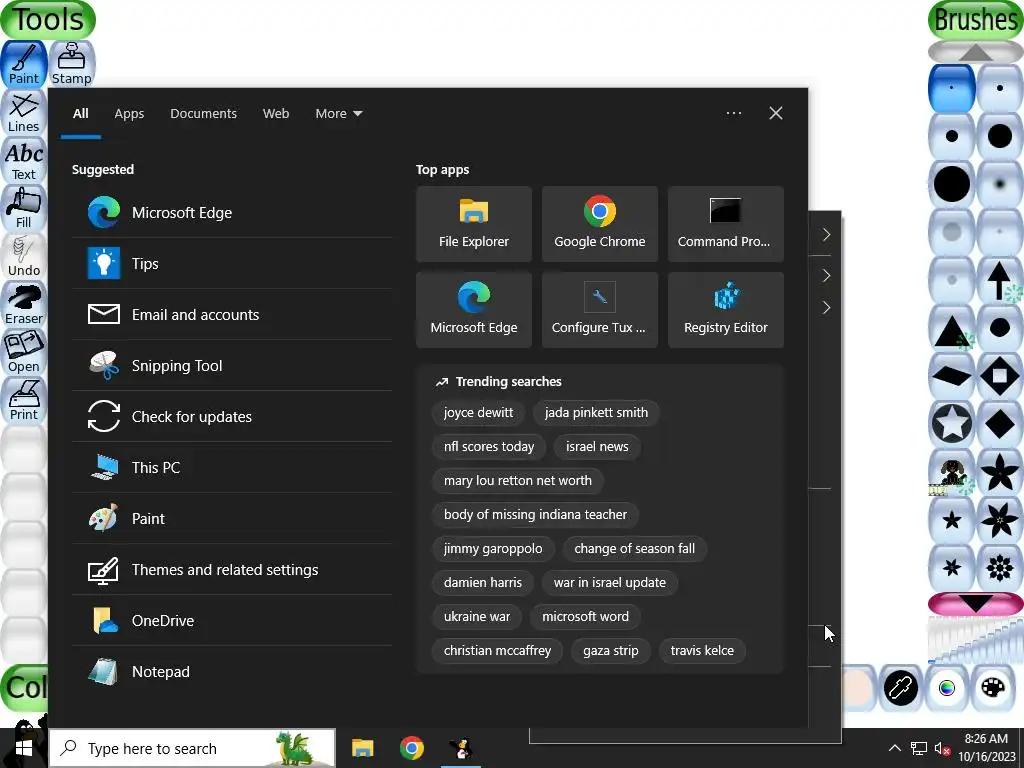The width and height of the screenshot is (1024, 768).
Task: Pick the Fill bucket tool
Action: (24, 208)
